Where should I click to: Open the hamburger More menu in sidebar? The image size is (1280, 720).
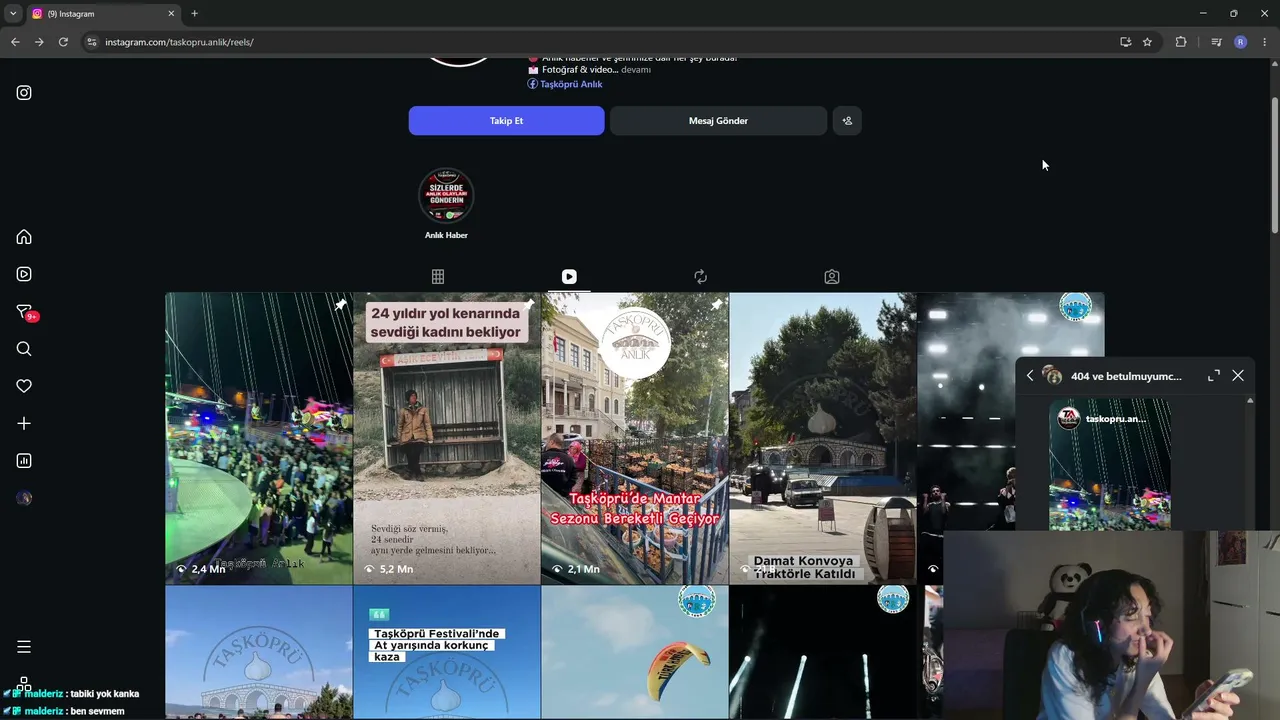pos(24,647)
